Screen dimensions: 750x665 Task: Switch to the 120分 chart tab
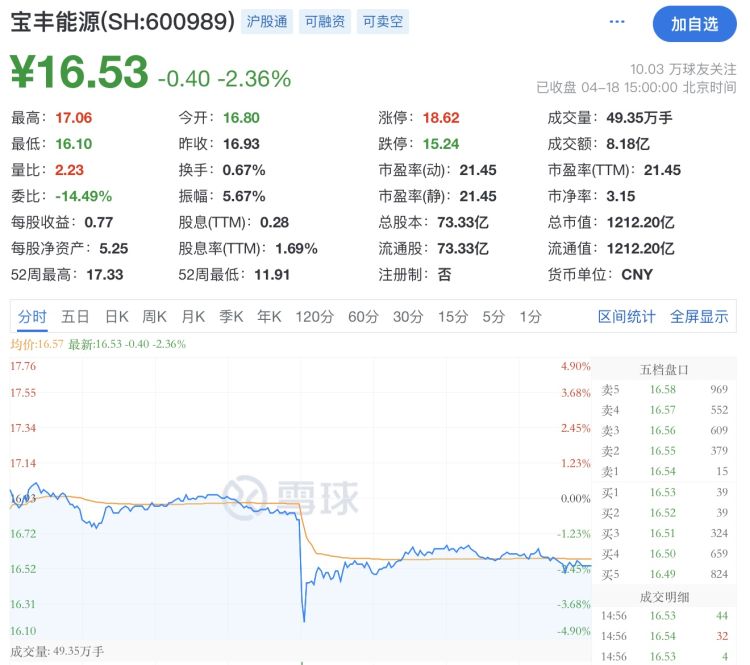pos(314,317)
